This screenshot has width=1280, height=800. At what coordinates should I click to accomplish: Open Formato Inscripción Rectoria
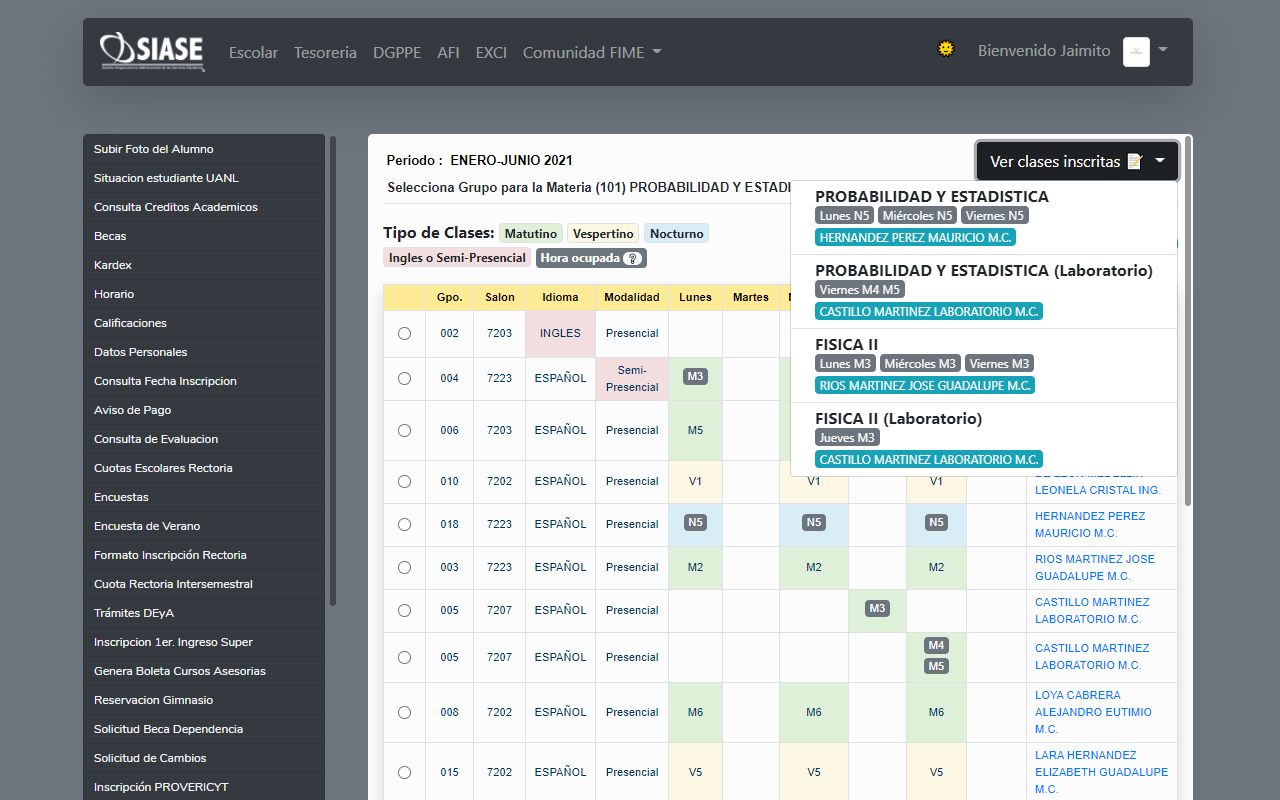click(x=204, y=555)
